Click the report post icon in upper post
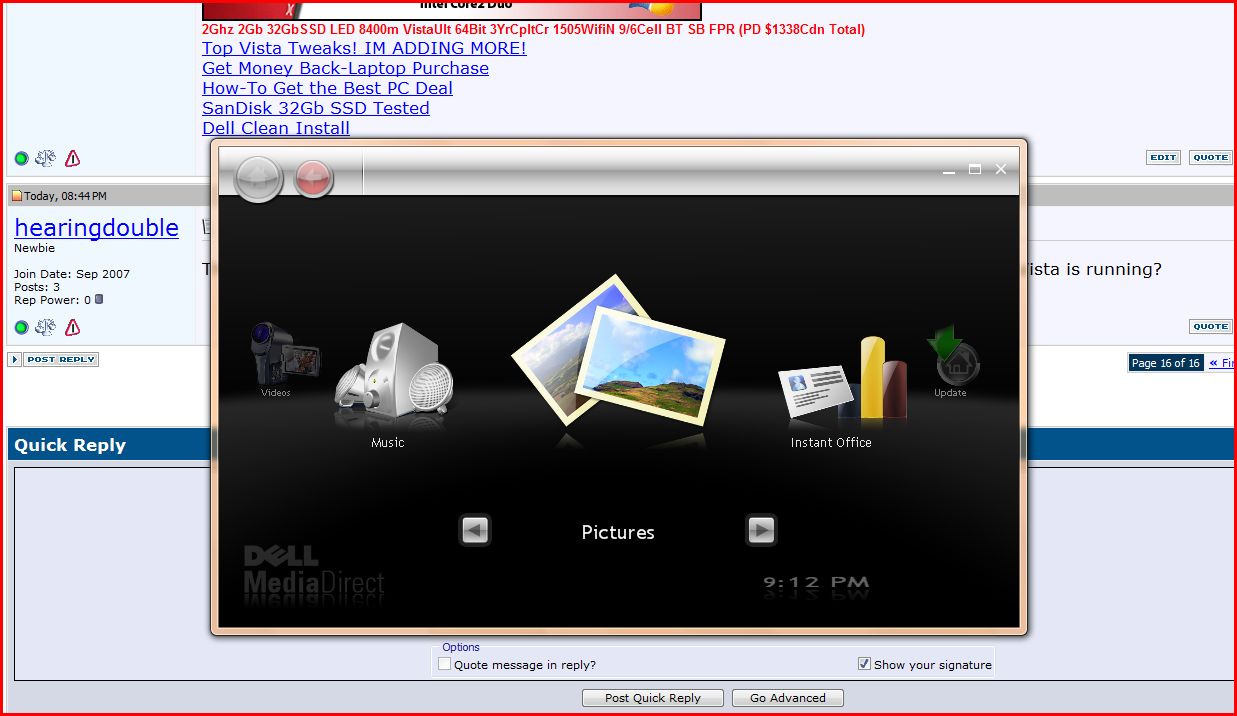1237x716 pixels. click(73, 158)
